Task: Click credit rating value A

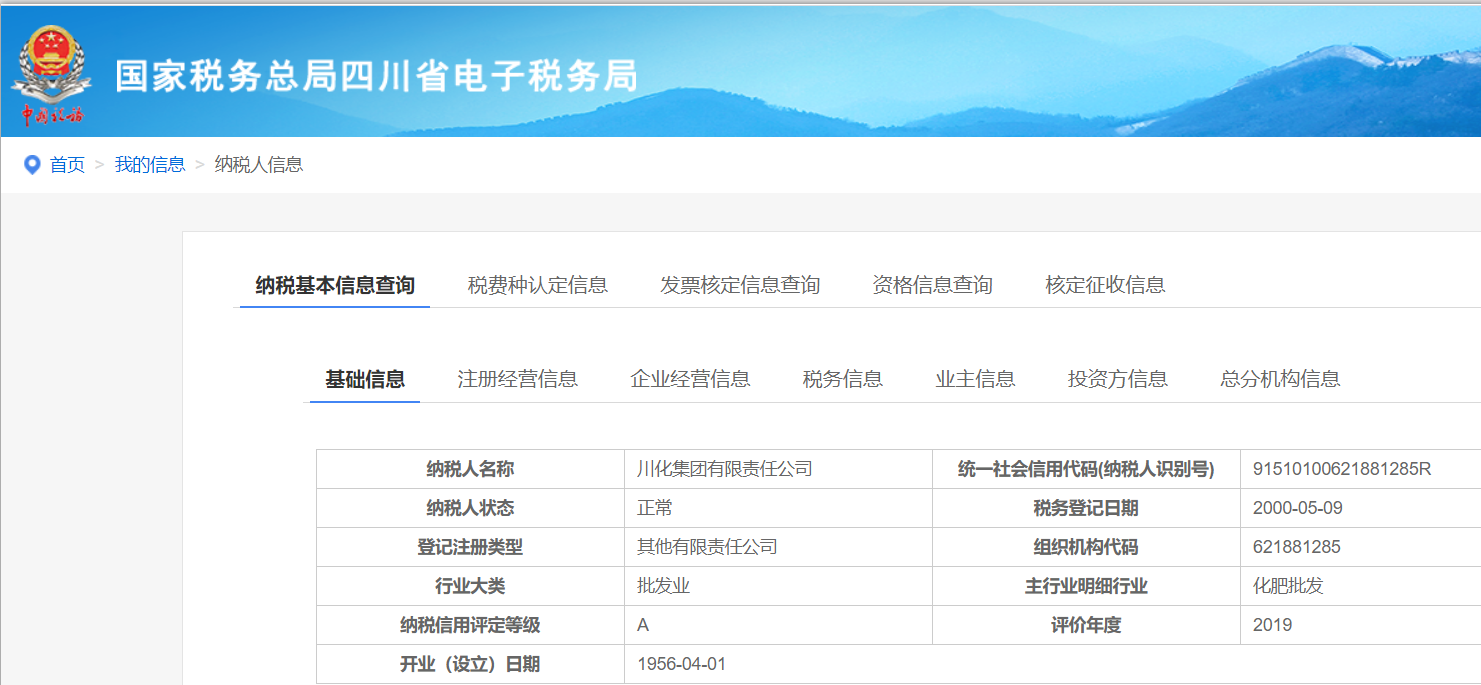Action: coord(643,625)
